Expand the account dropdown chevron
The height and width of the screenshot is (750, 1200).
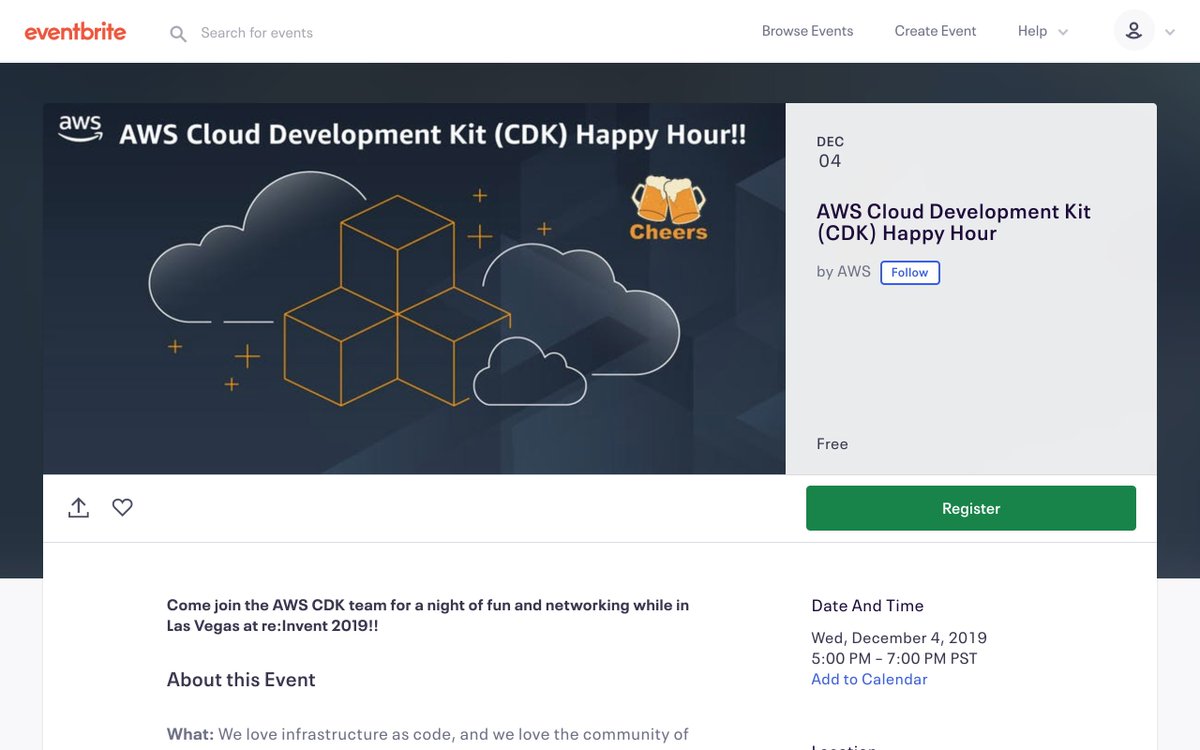click(1170, 32)
